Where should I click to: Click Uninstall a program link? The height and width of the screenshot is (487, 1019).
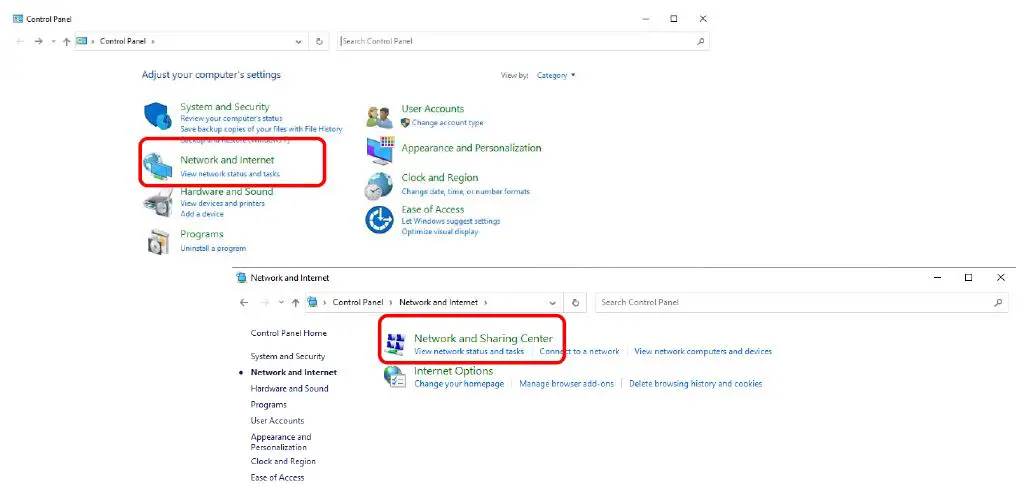[x=213, y=248]
